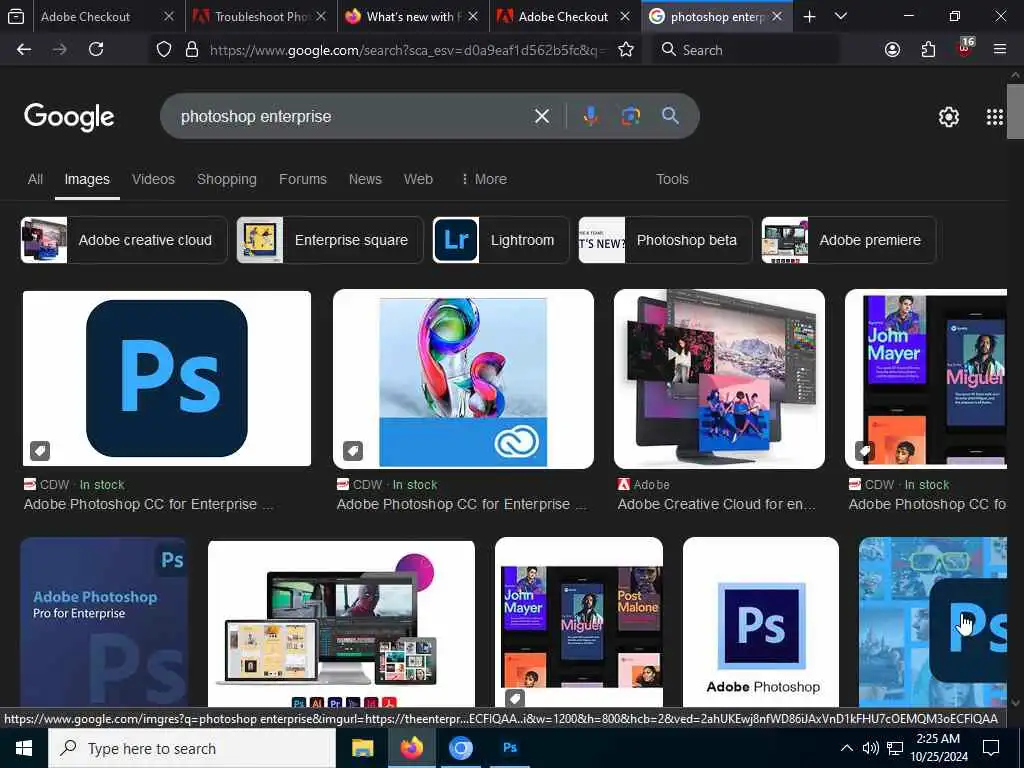Open the Adobe monitor mockup image result
This screenshot has width=1024, height=768.
coord(719,379)
